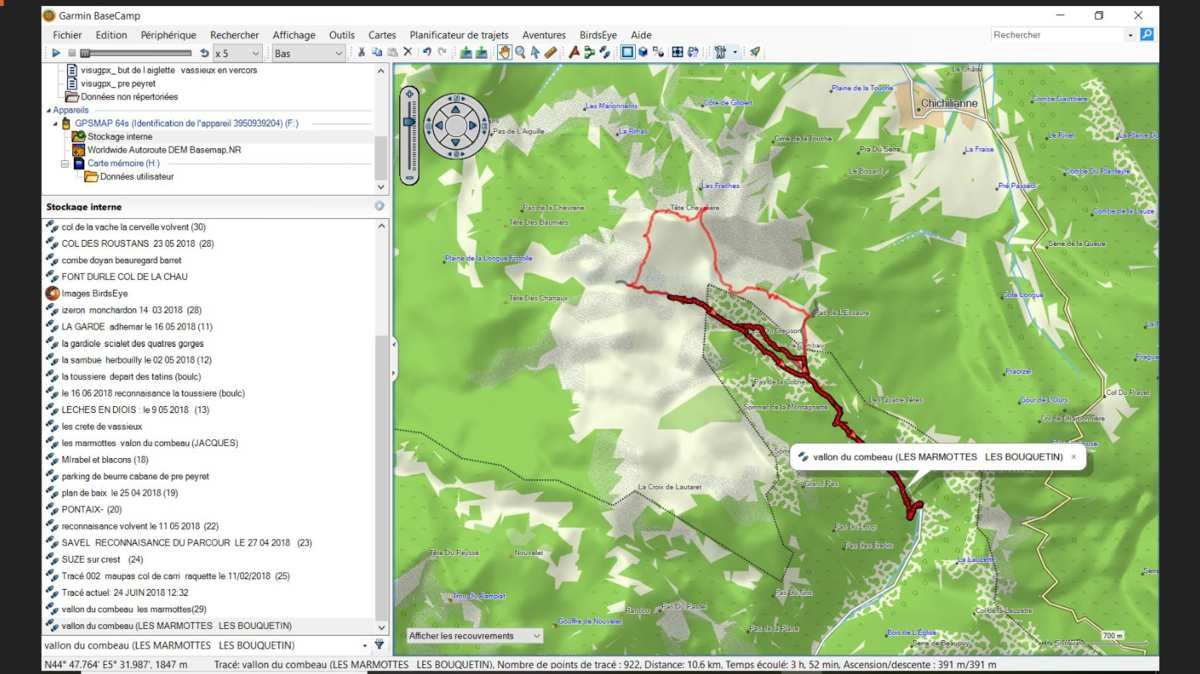The width and height of the screenshot is (1200, 674).
Task: Click the search magnifier button at top right
Action: pyautogui.click(x=1147, y=35)
